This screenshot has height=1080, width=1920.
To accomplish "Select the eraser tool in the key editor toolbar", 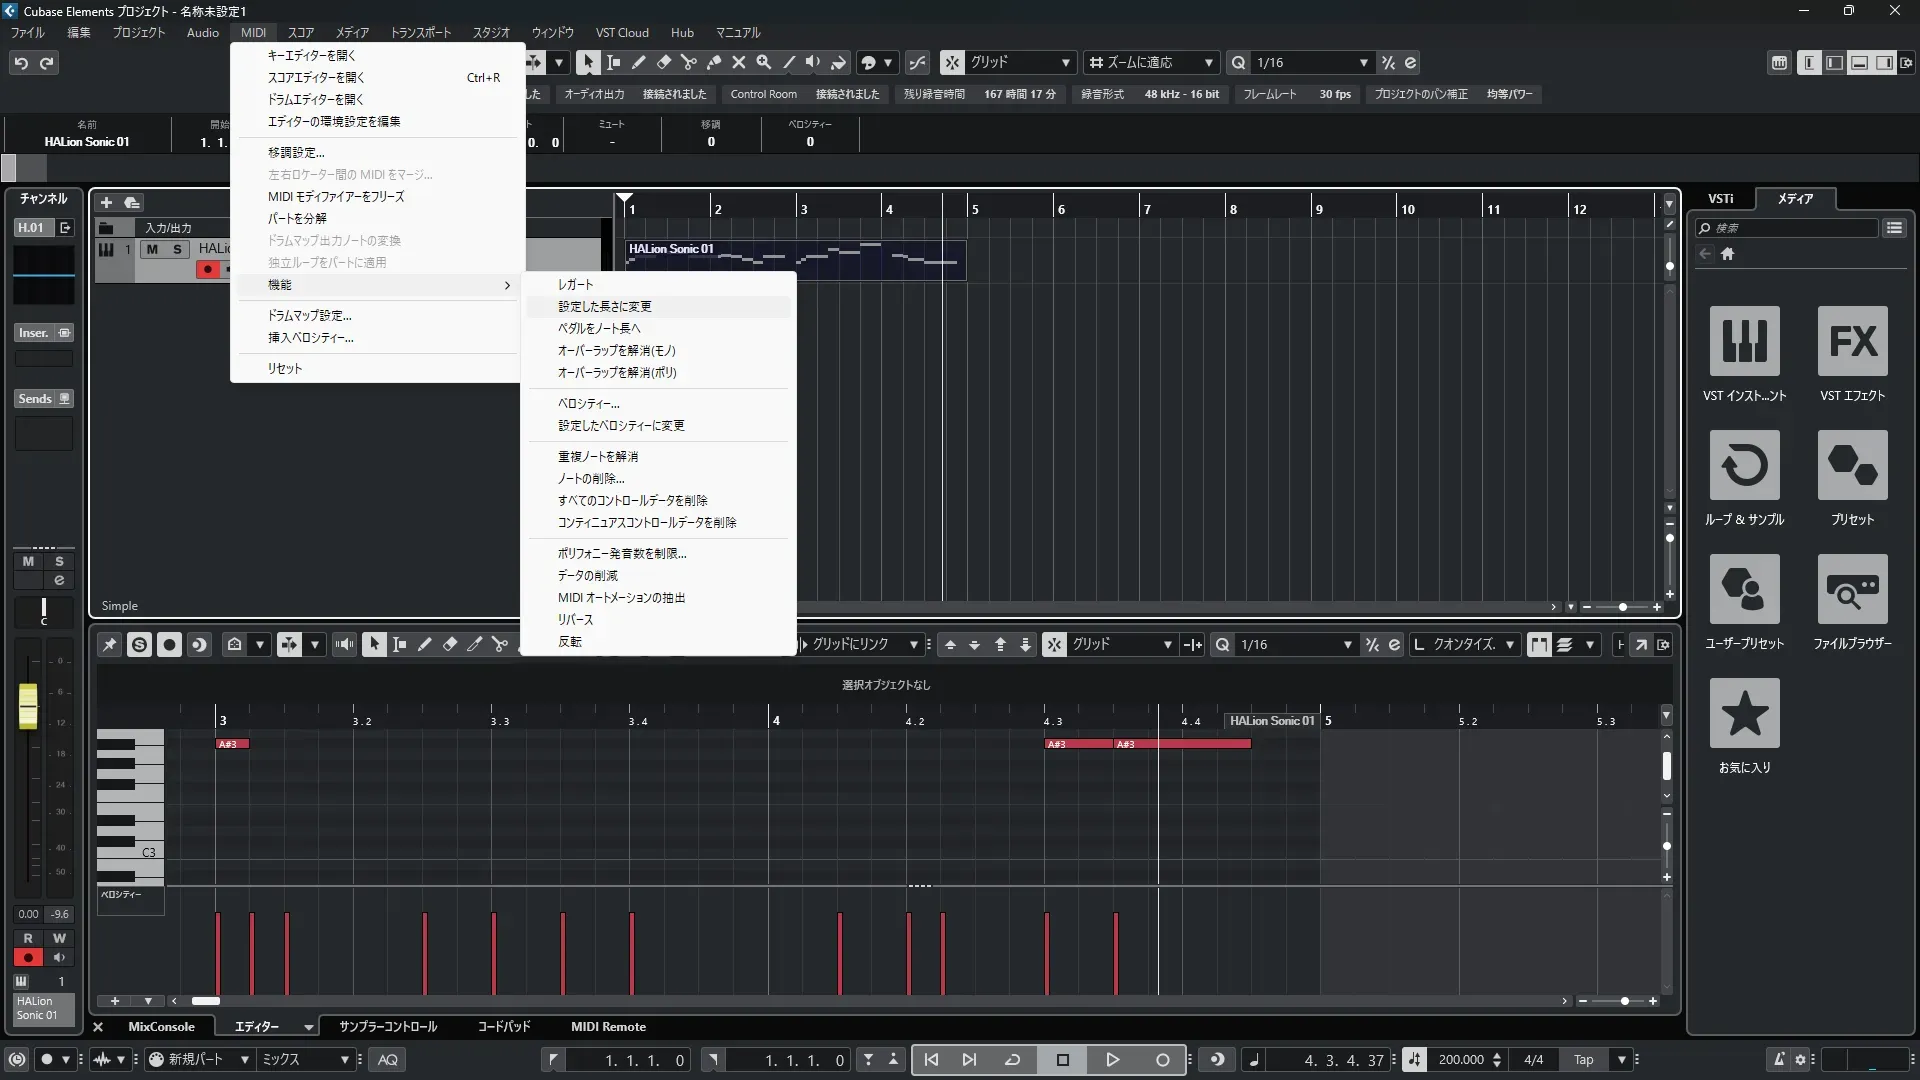I will [x=450, y=645].
